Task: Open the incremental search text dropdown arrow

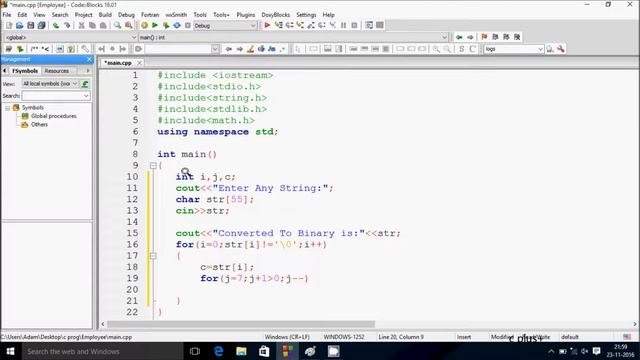Action: (215, 49)
